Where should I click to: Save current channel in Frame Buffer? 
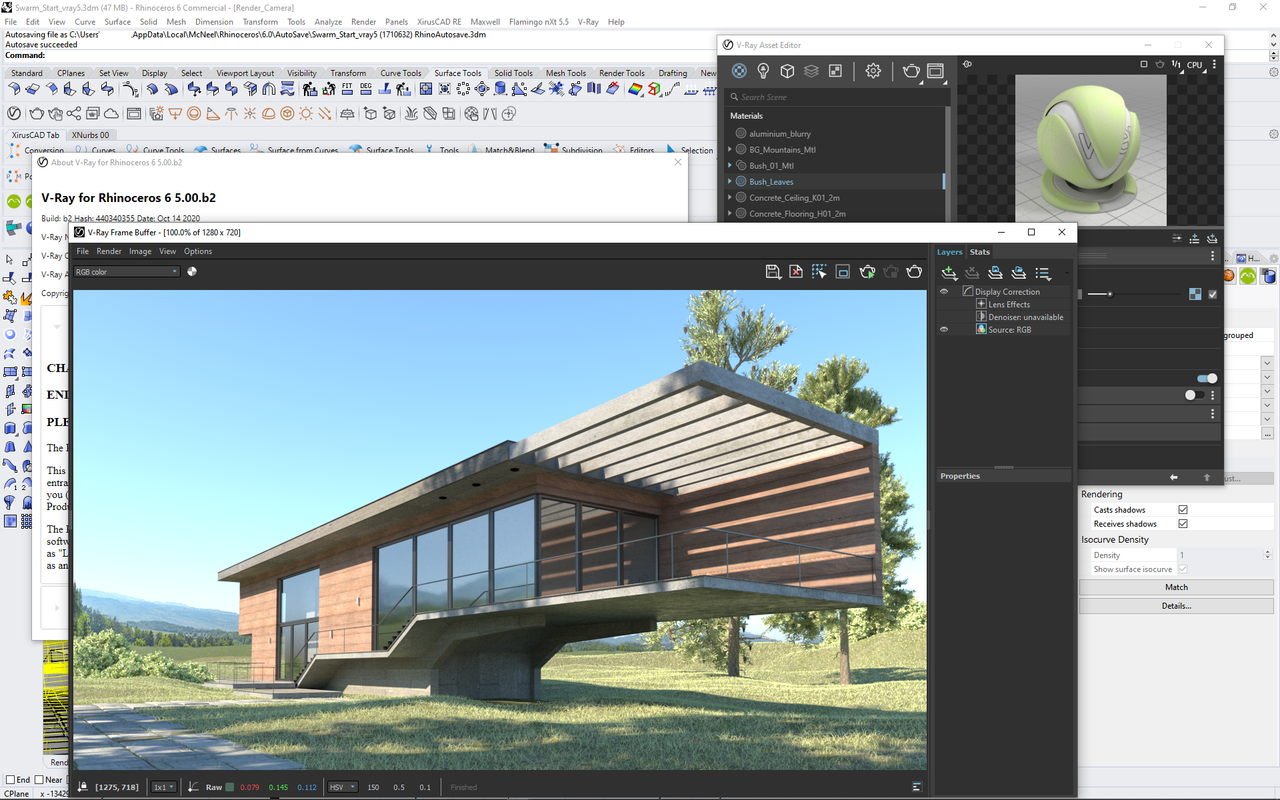click(x=773, y=271)
